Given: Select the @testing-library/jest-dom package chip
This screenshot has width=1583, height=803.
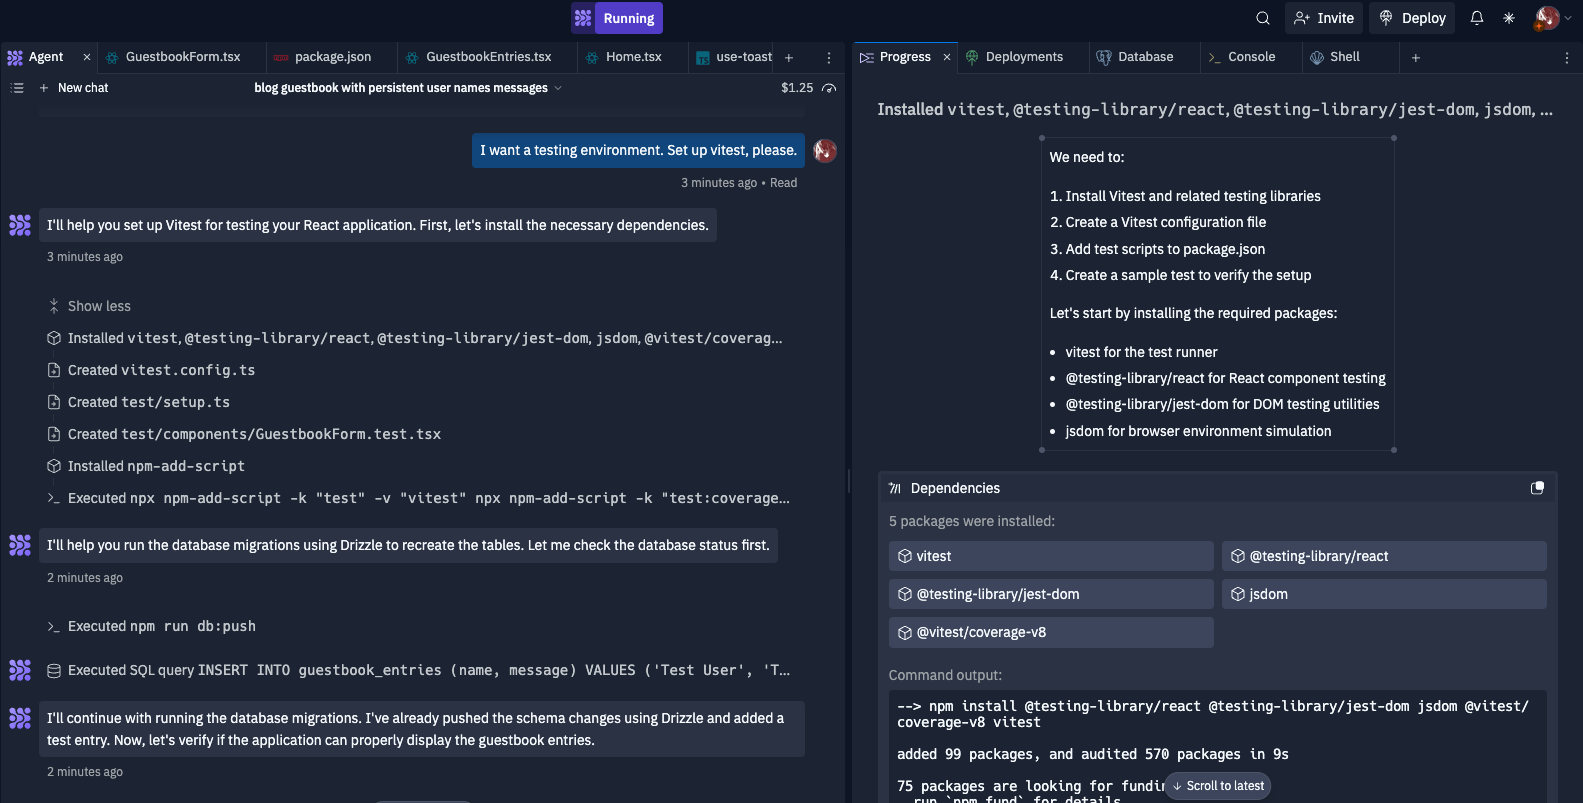Looking at the screenshot, I should (1051, 594).
